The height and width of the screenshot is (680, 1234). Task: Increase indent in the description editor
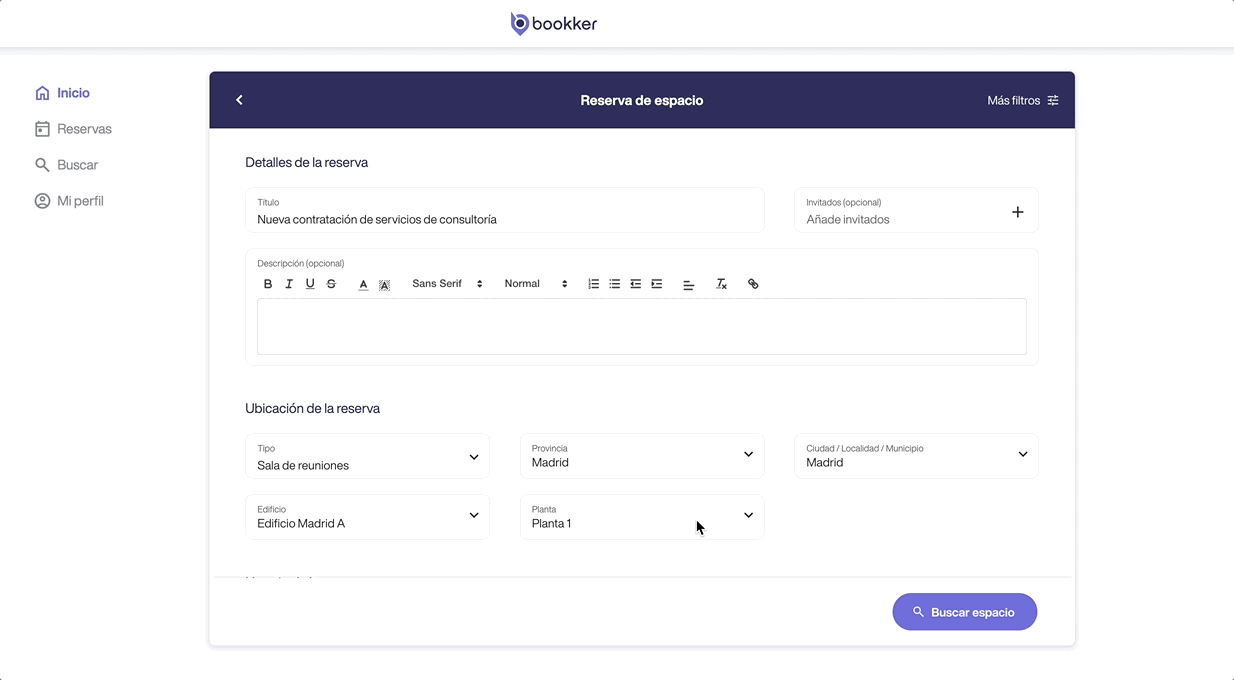[656, 284]
